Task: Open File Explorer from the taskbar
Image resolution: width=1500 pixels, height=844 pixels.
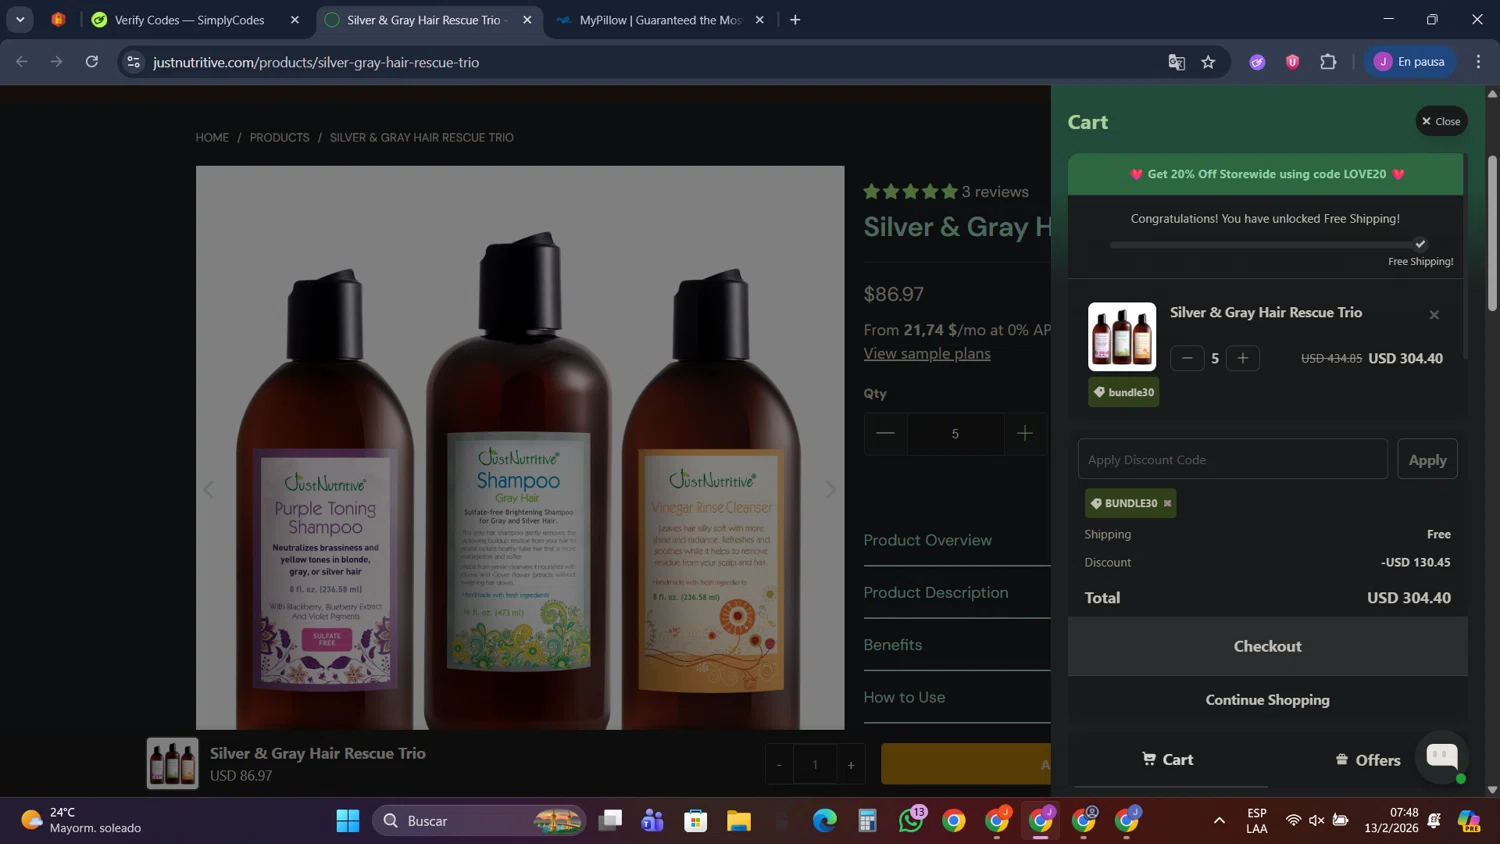Action: [x=739, y=821]
